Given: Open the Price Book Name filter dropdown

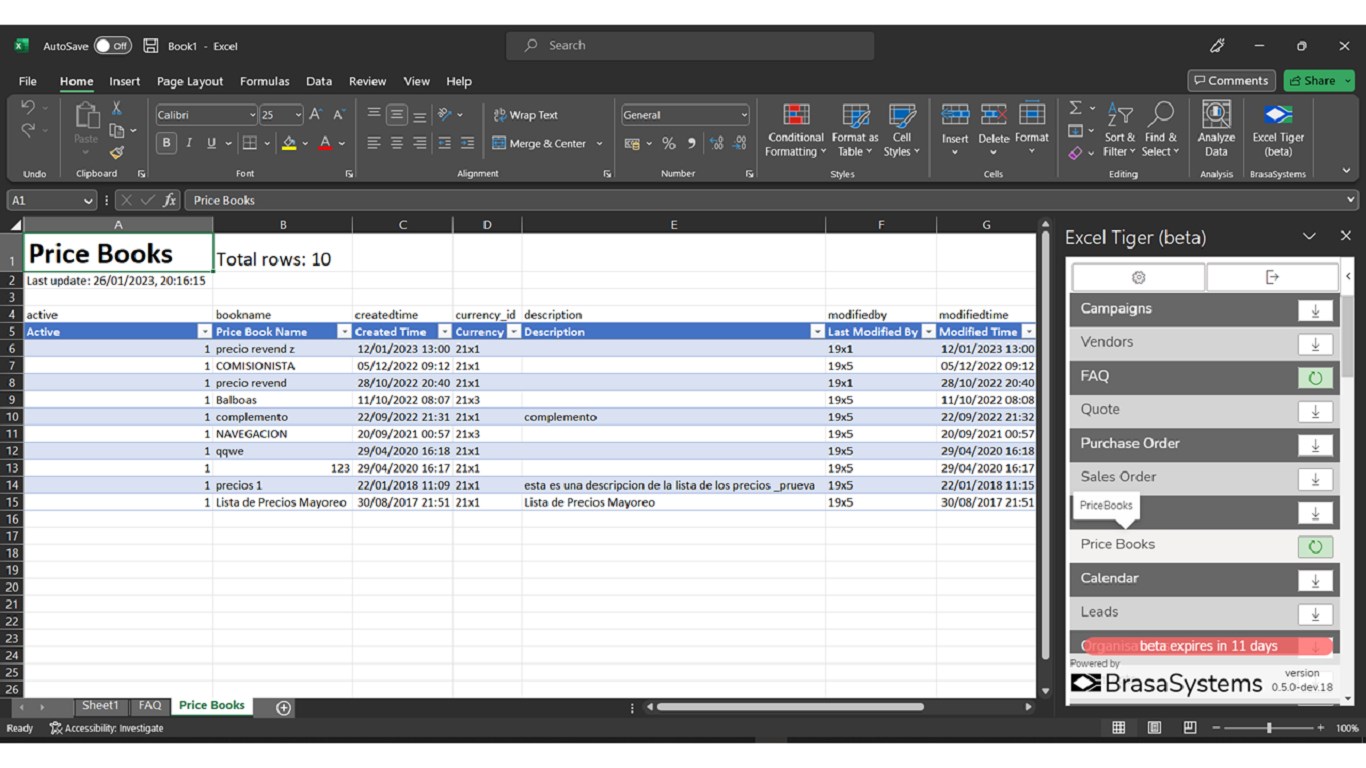Looking at the screenshot, I should (x=344, y=332).
